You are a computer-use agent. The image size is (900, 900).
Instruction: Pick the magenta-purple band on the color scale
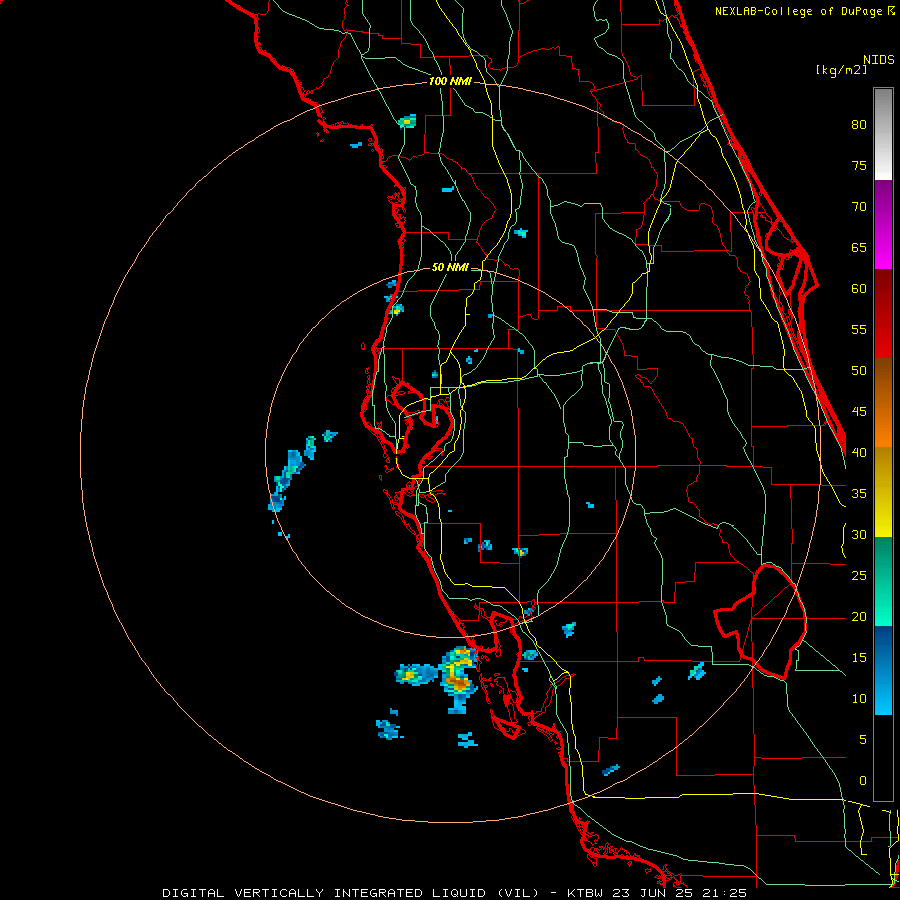tap(883, 225)
